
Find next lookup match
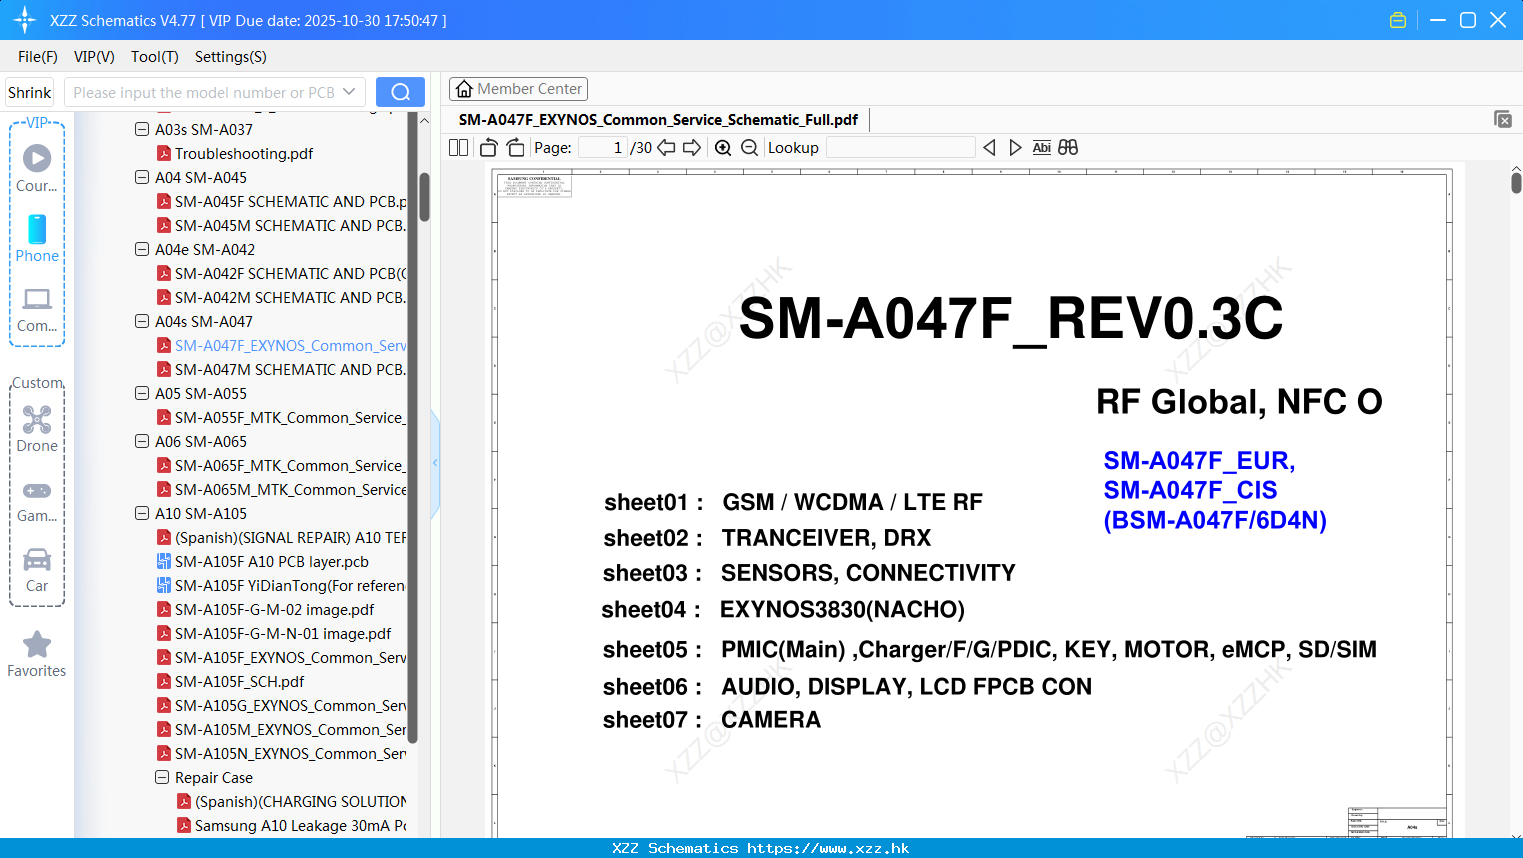pyautogui.click(x=1015, y=148)
